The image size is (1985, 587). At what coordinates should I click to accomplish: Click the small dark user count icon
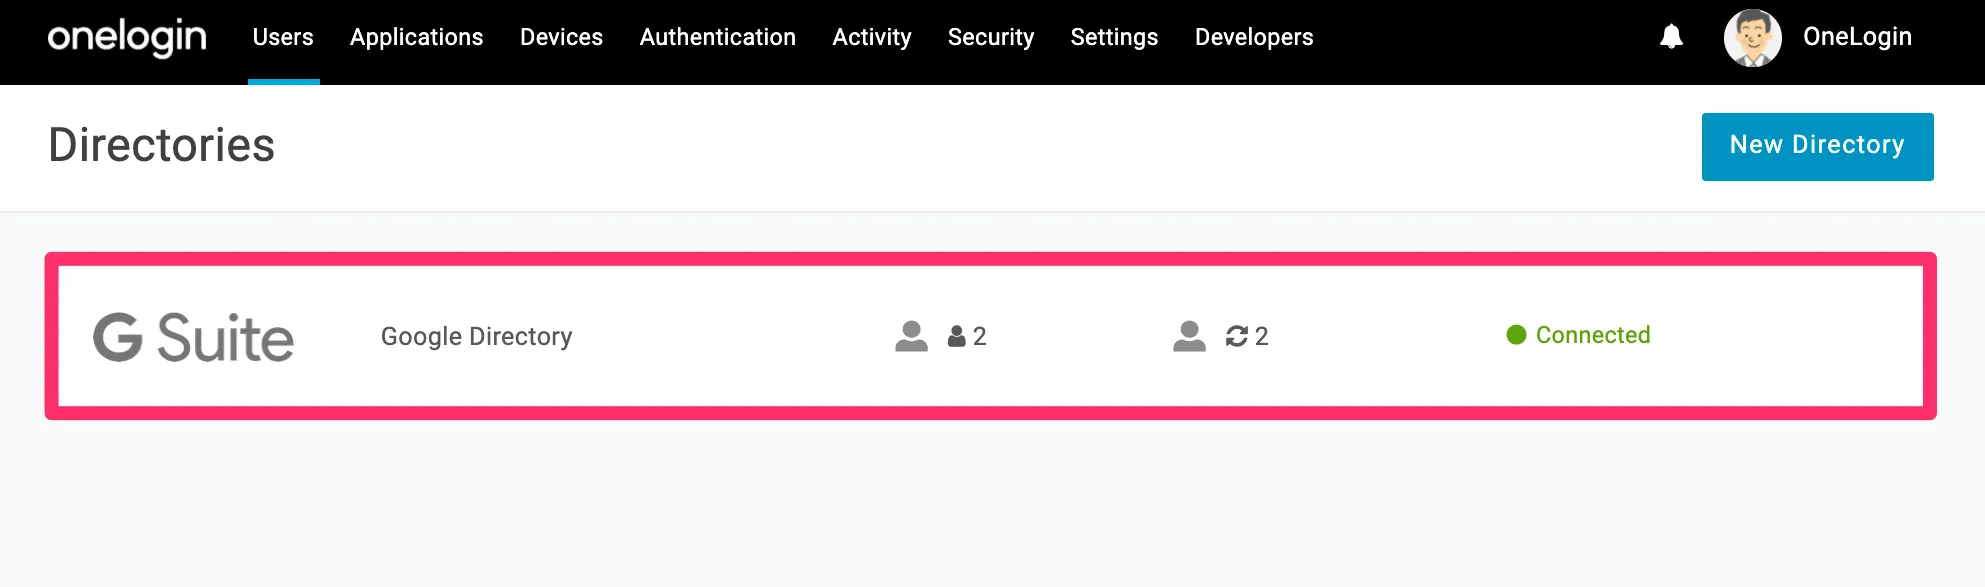(956, 337)
